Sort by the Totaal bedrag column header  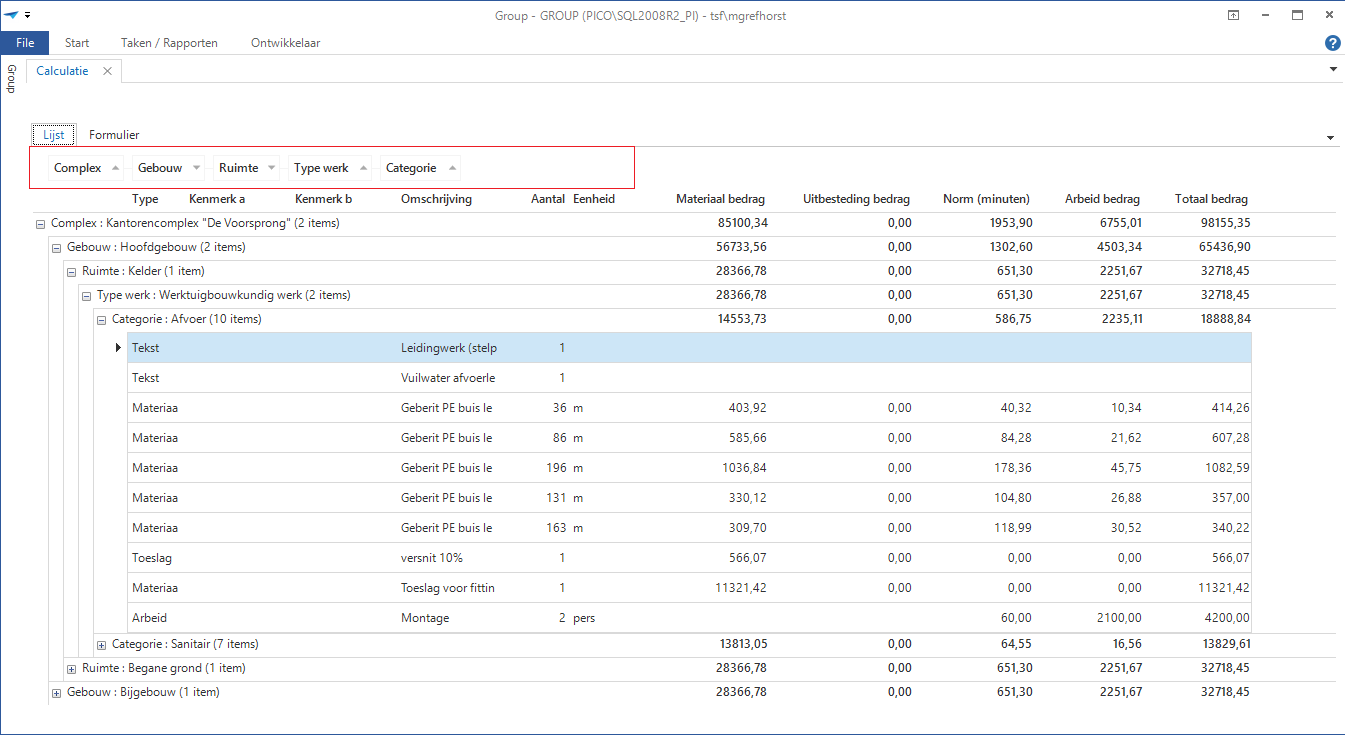[x=1211, y=199]
